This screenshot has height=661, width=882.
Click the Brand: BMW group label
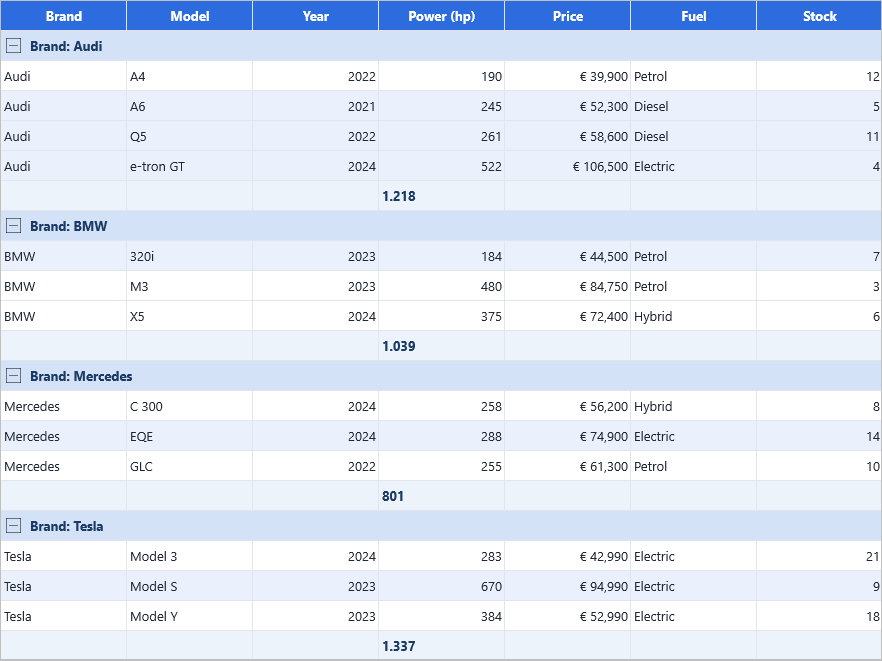tap(69, 226)
